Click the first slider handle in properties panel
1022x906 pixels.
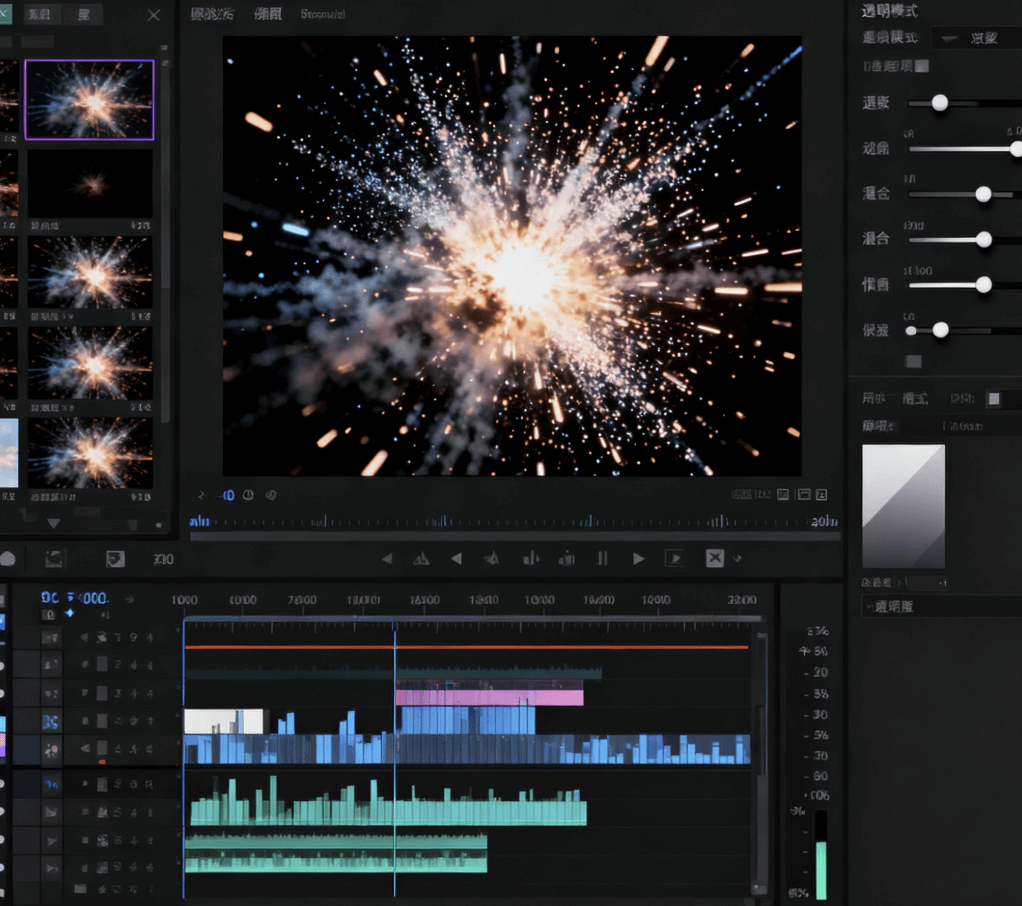click(x=940, y=103)
